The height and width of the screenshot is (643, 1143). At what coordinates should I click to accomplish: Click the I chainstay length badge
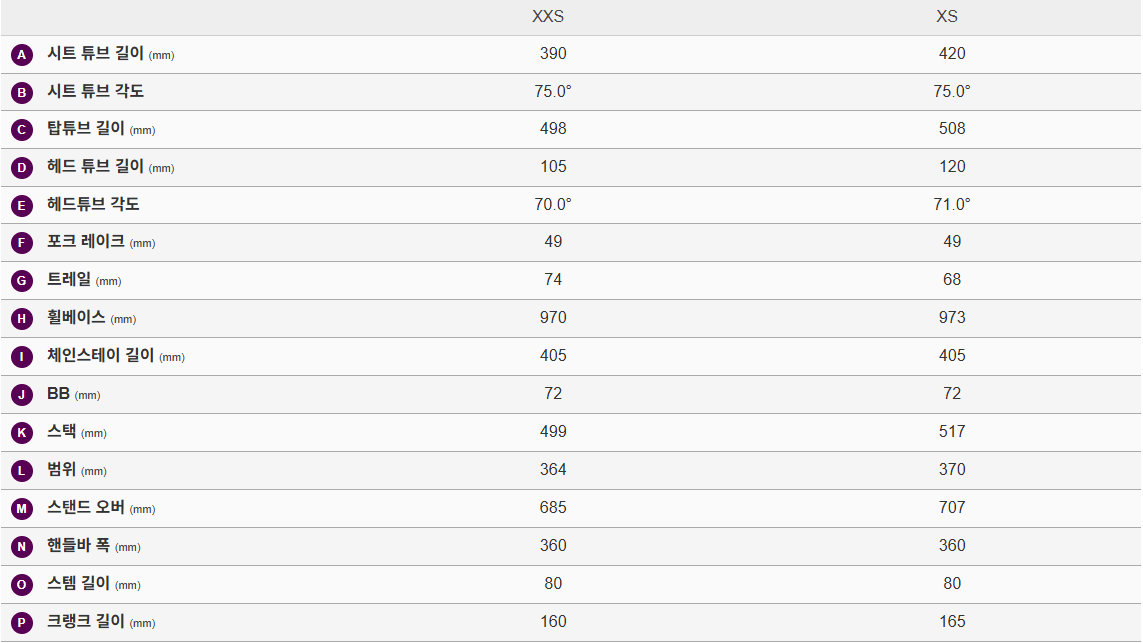pos(22,357)
